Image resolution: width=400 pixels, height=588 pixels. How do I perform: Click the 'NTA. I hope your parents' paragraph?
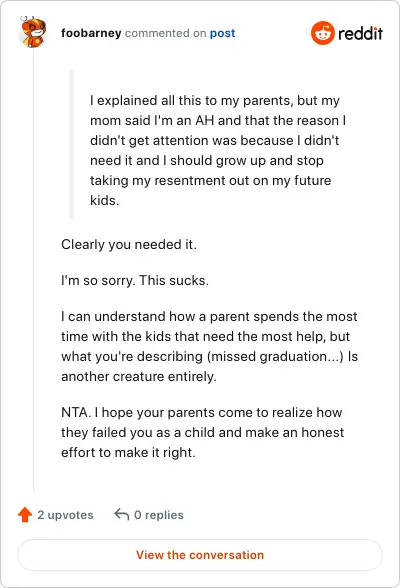click(x=202, y=432)
